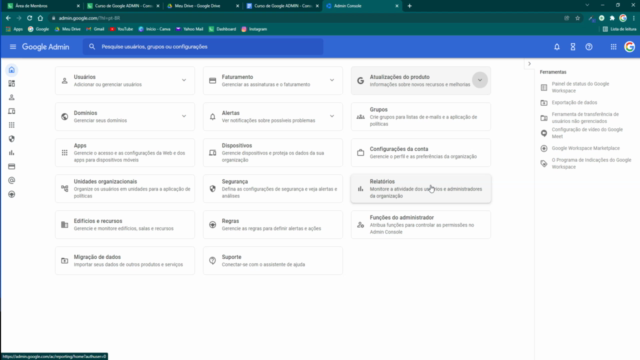Click the search magnifier icon
The width and height of the screenshot is (640, 360).
tap(92, 47)
